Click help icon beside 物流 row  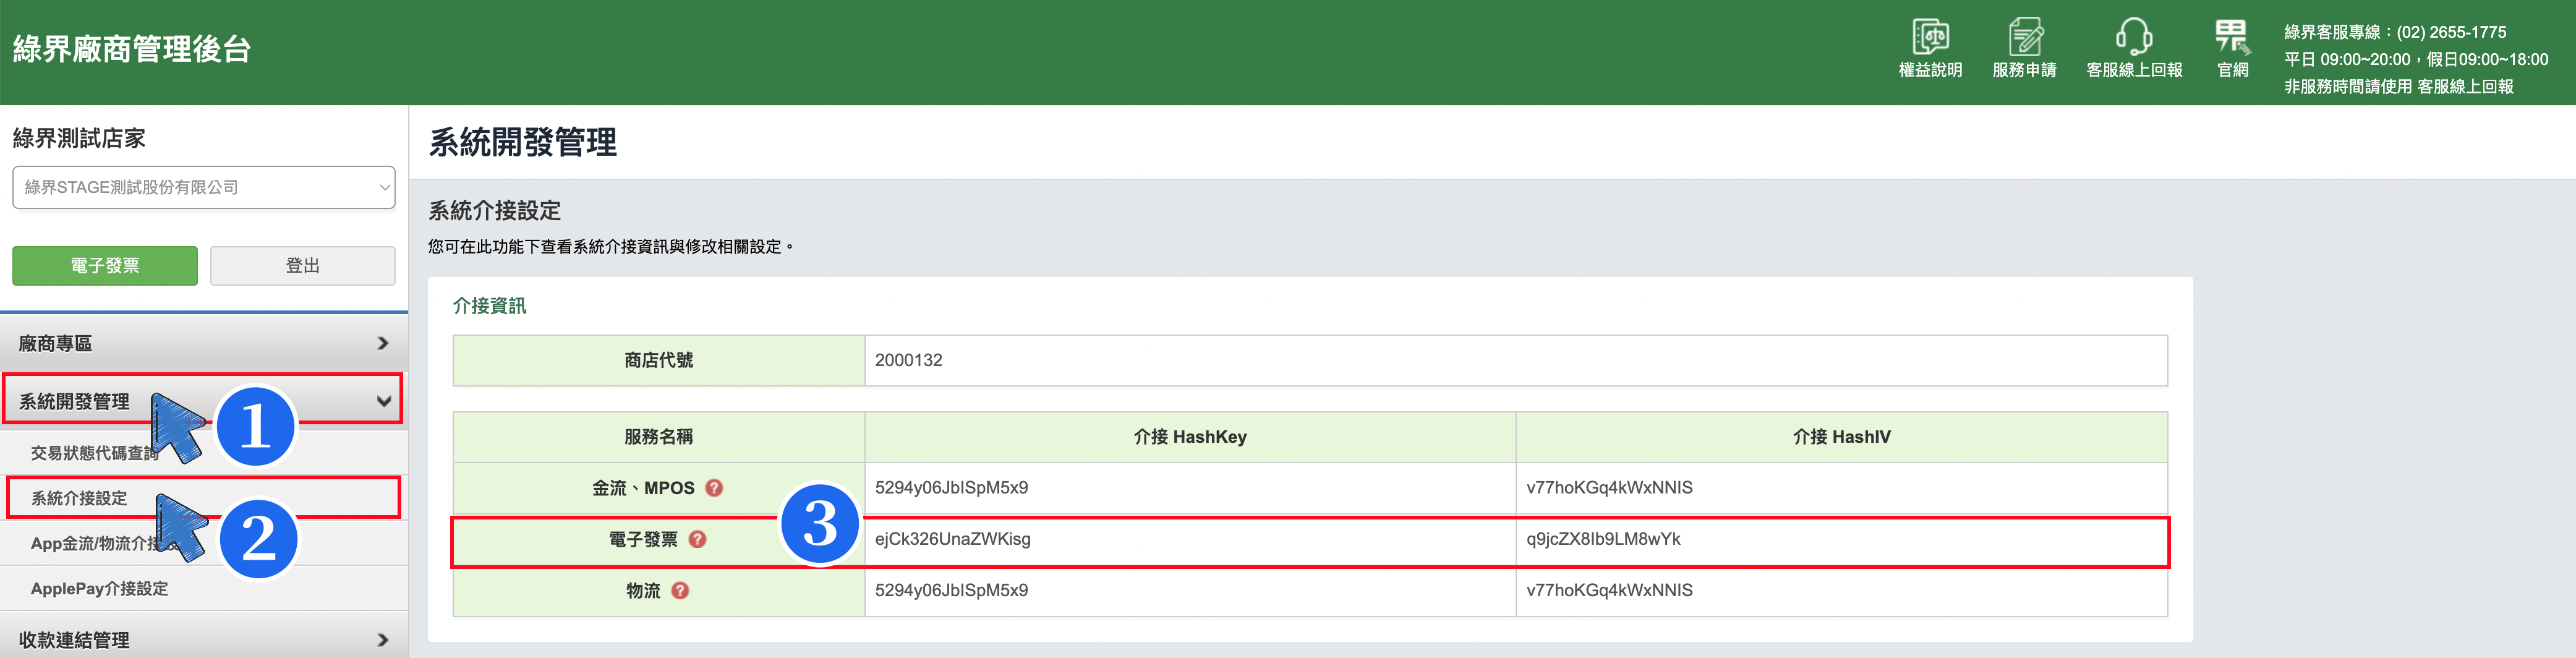[680, 590]
